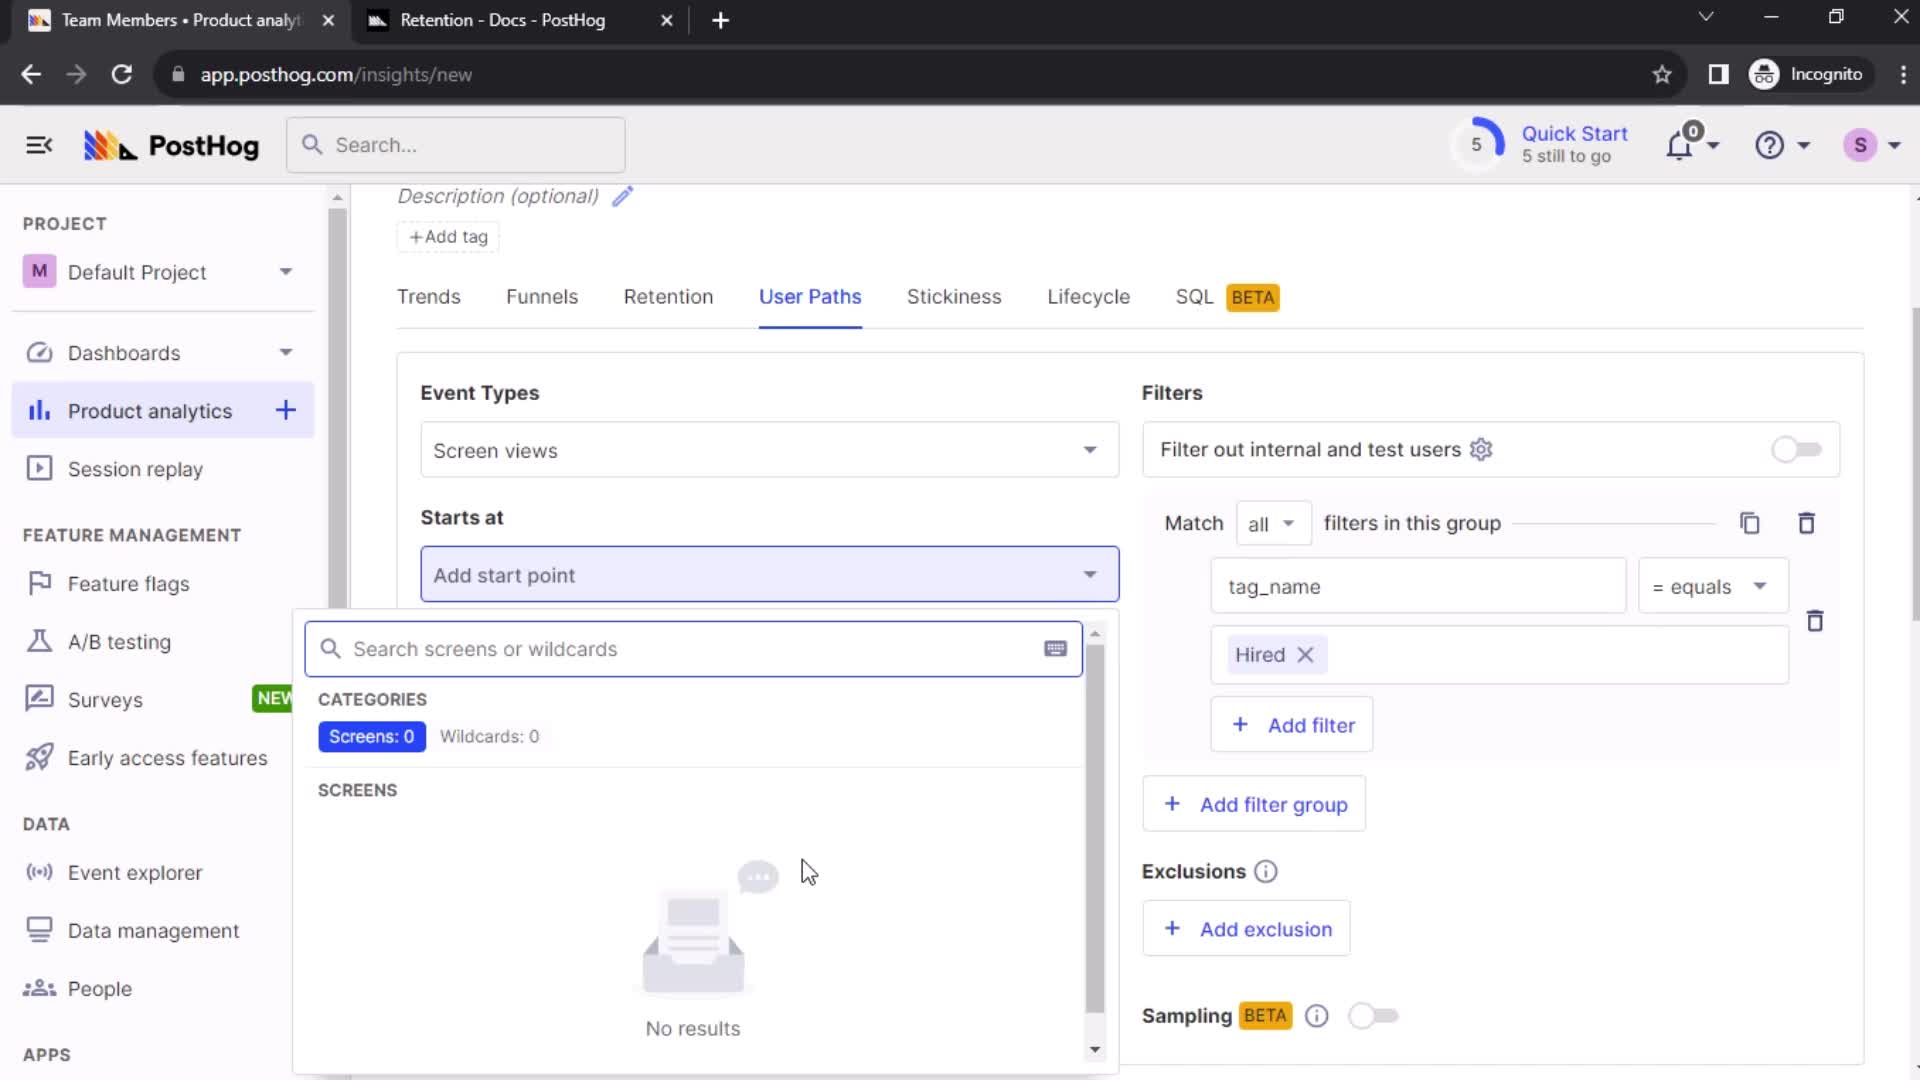Viewport: 1920px width, 1080px height.
Task: Click the Event explorer icon
Action: click(x=40, y=873)
